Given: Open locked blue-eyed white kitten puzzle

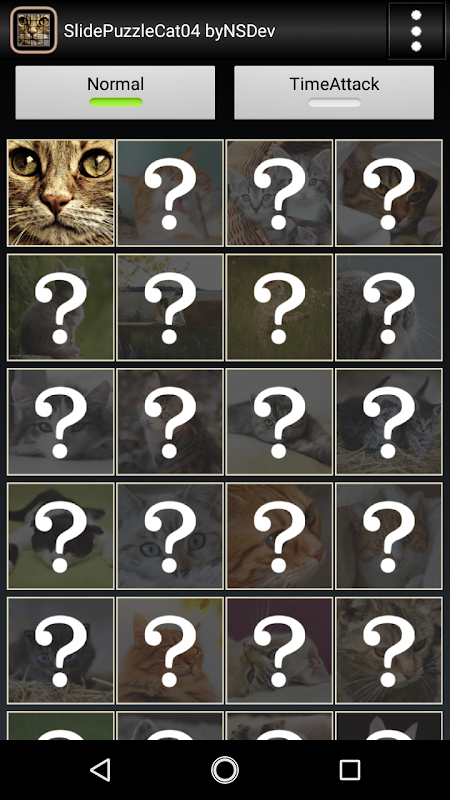Looking at the screenshot, I should (170, 536).
